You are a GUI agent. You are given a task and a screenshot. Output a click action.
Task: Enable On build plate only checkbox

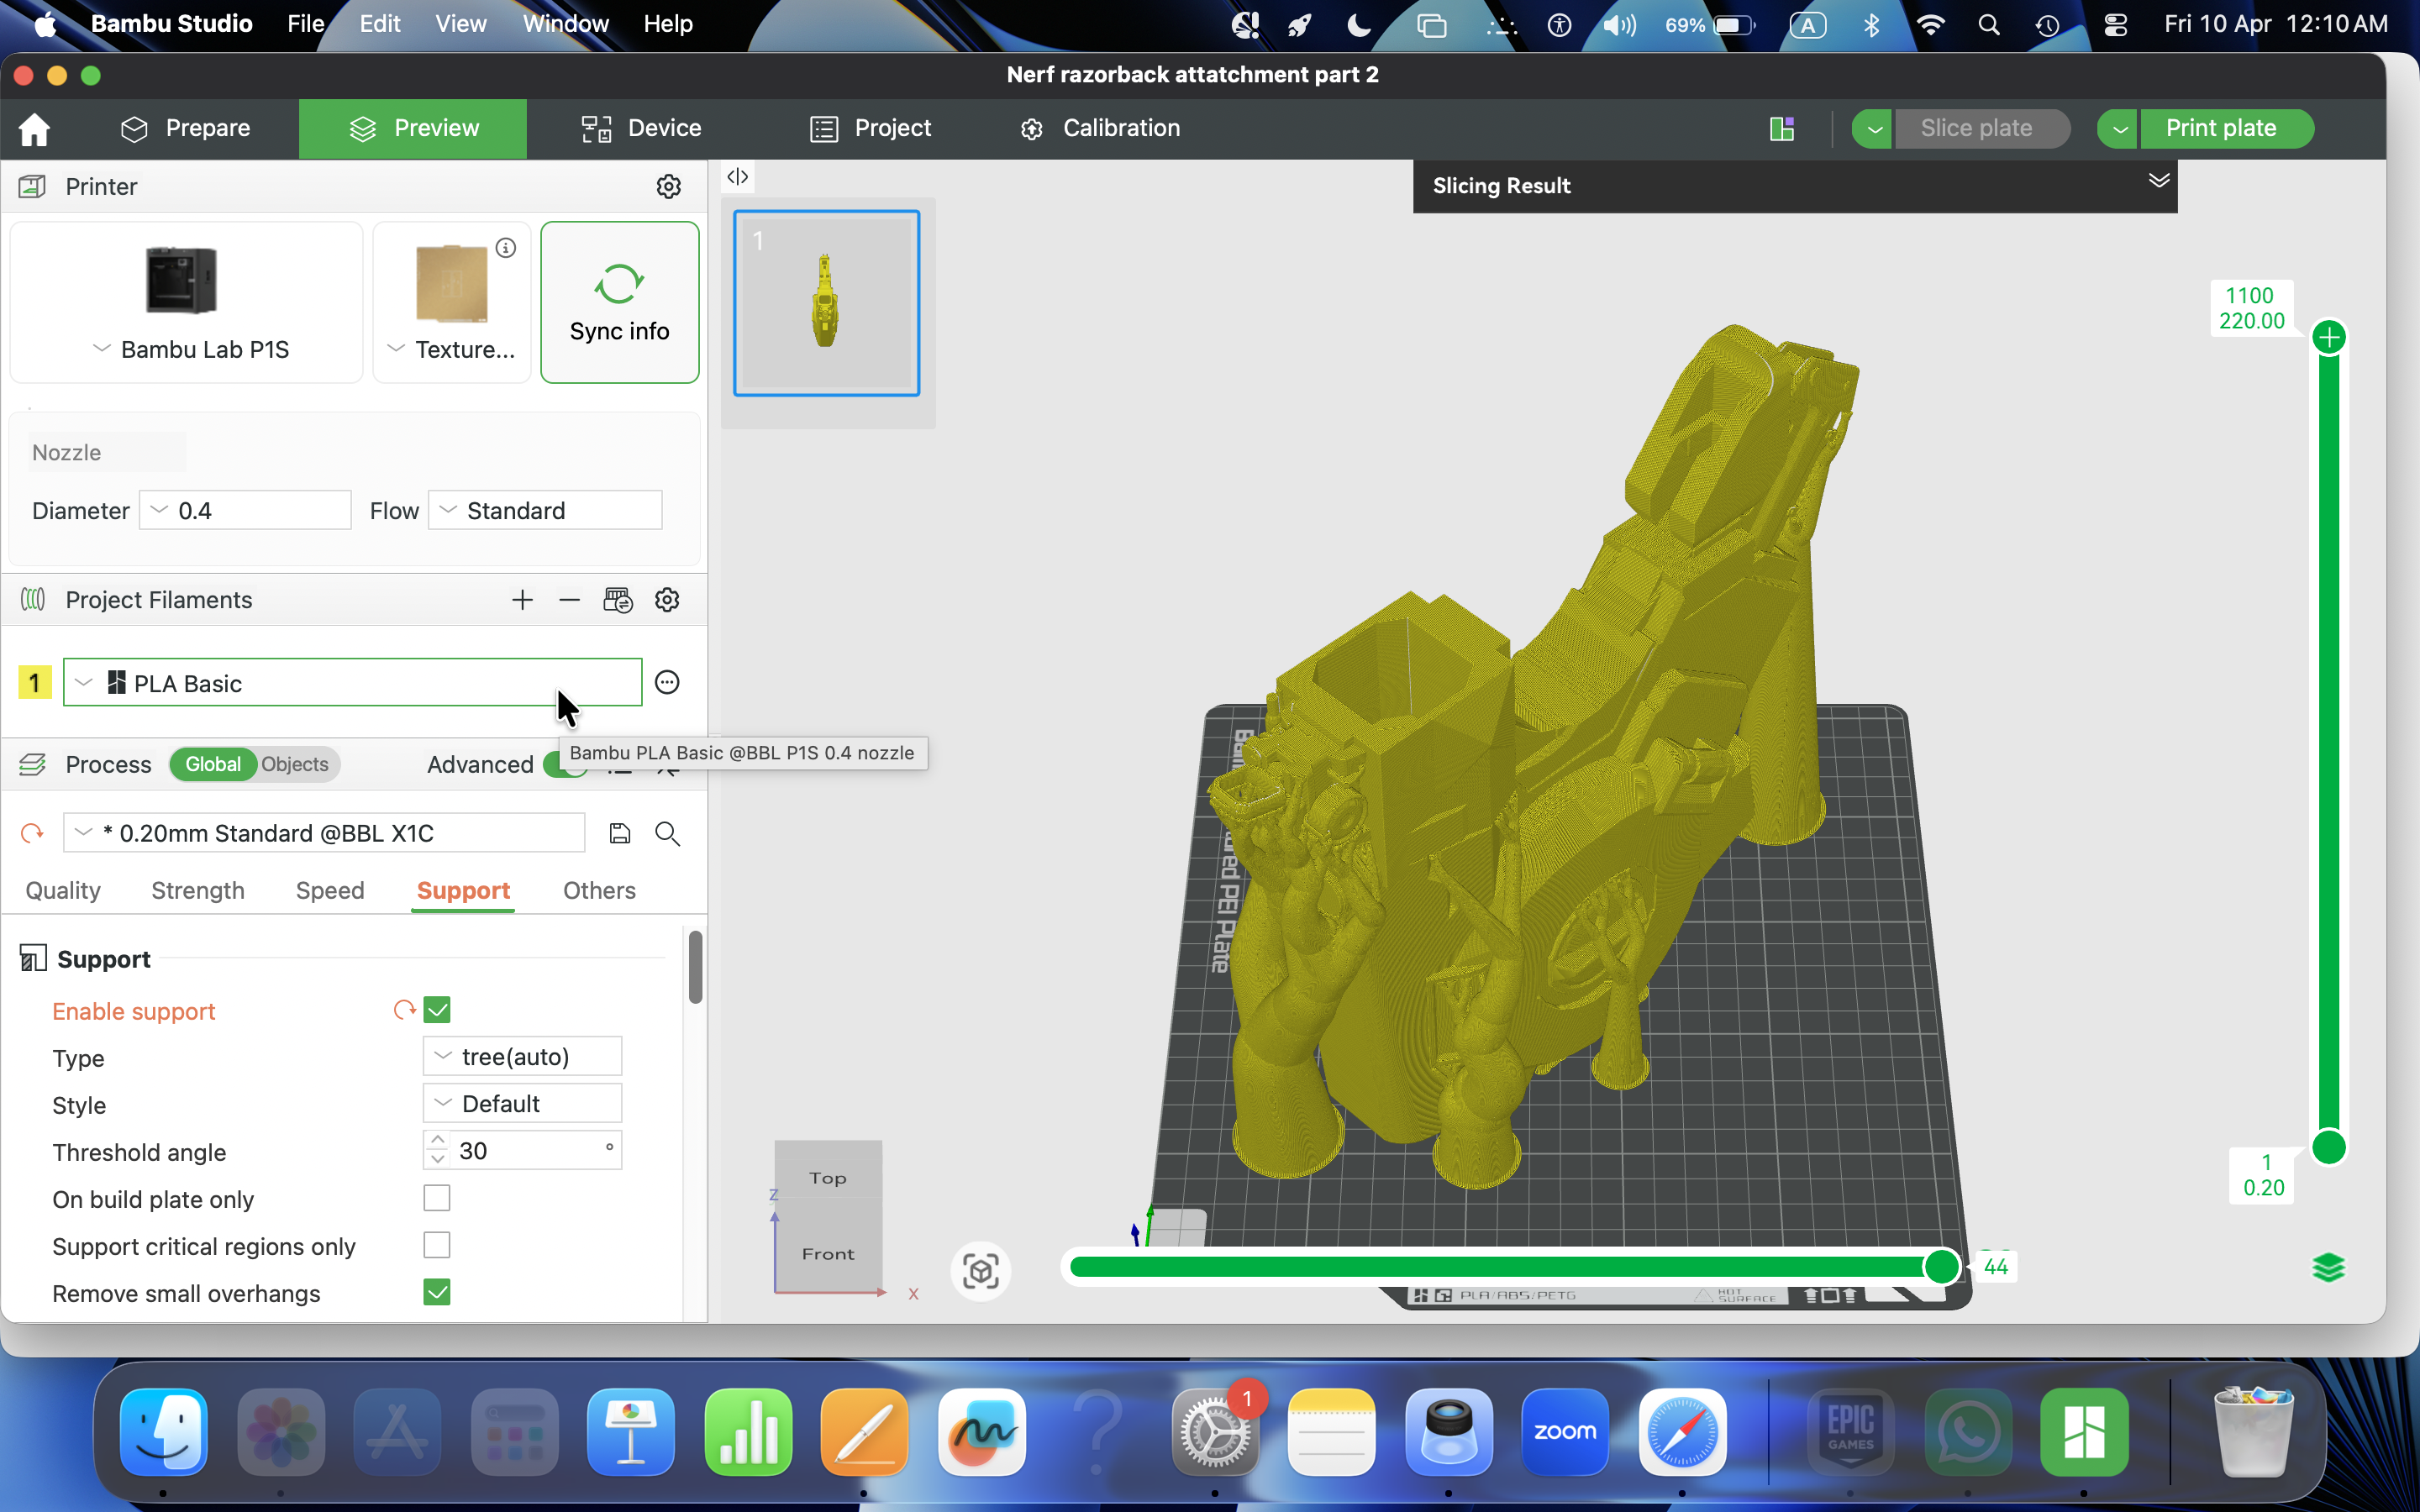(437, 1198)
